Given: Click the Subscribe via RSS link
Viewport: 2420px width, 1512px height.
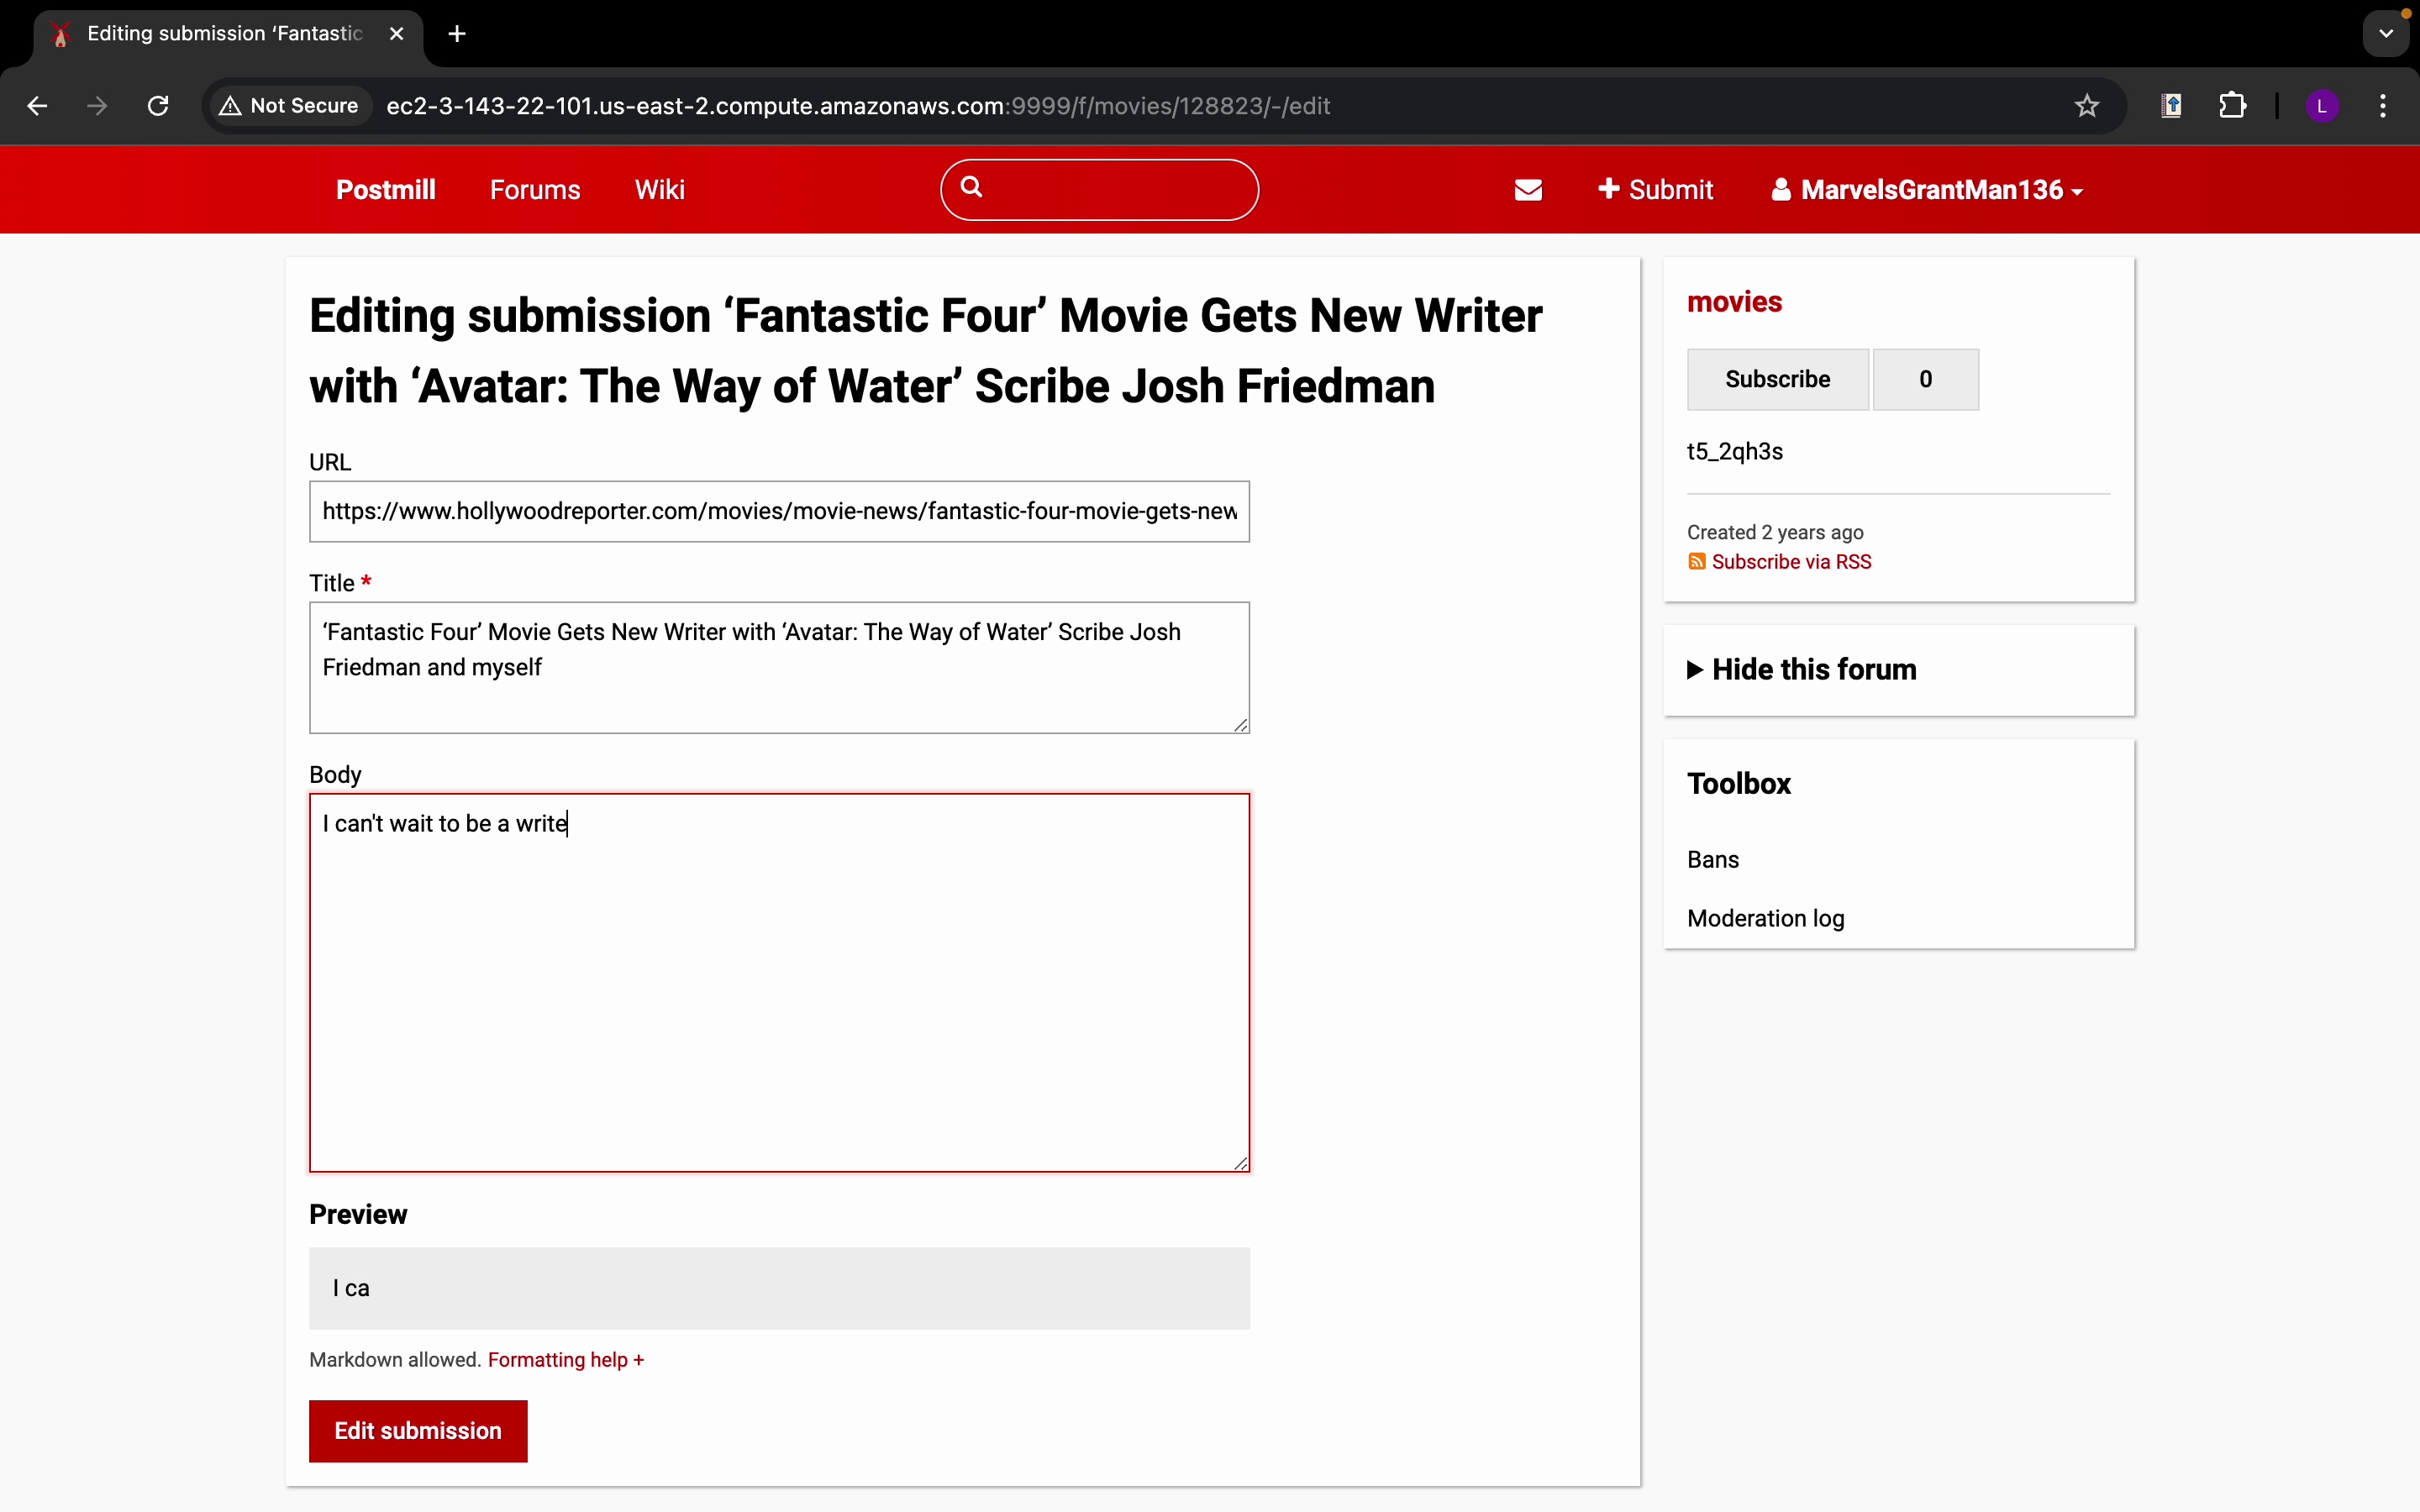Looking at the screenshot, I should [x=1790, y=562].
